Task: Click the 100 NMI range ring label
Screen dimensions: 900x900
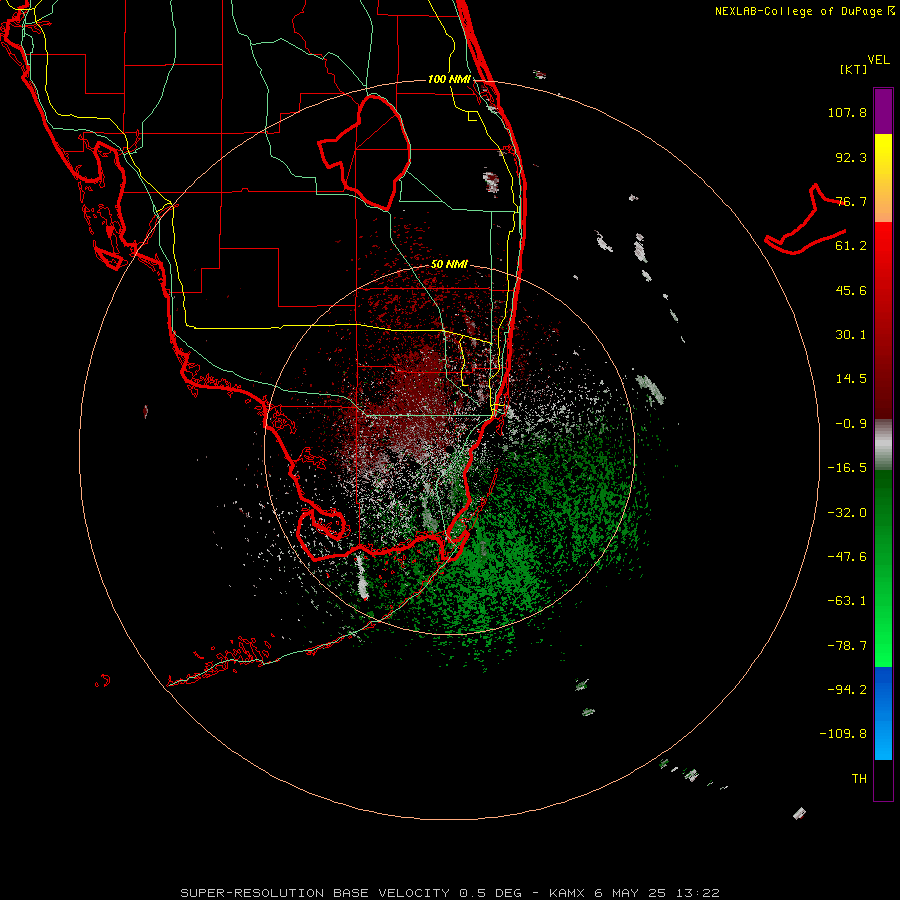Action: click(449, 79)
